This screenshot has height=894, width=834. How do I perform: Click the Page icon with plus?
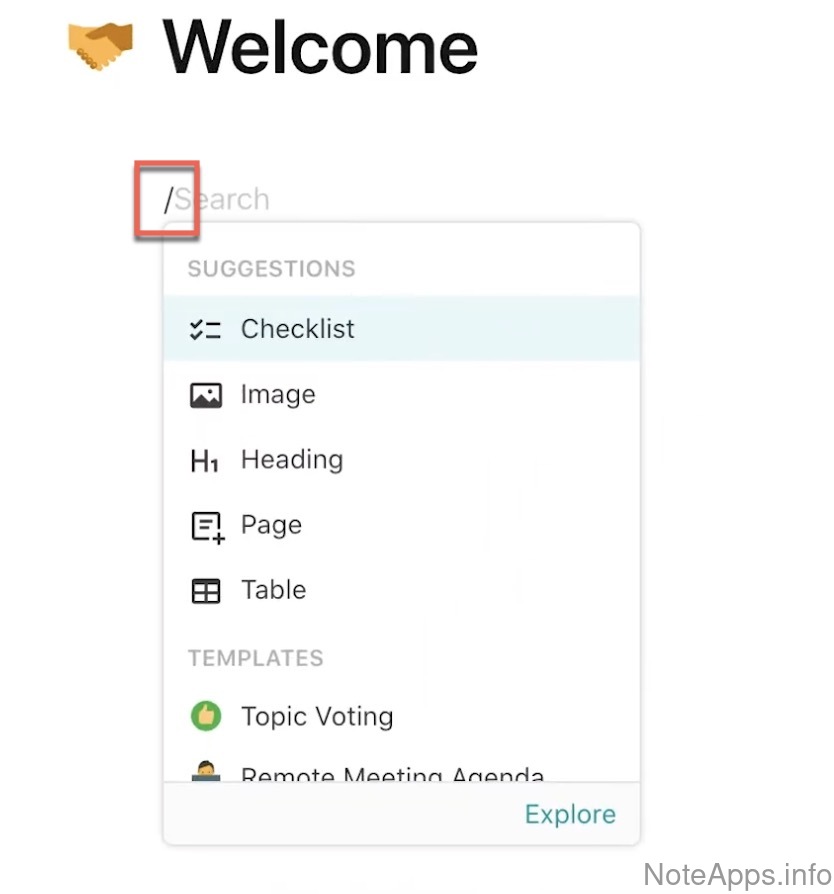pos(207,527)
